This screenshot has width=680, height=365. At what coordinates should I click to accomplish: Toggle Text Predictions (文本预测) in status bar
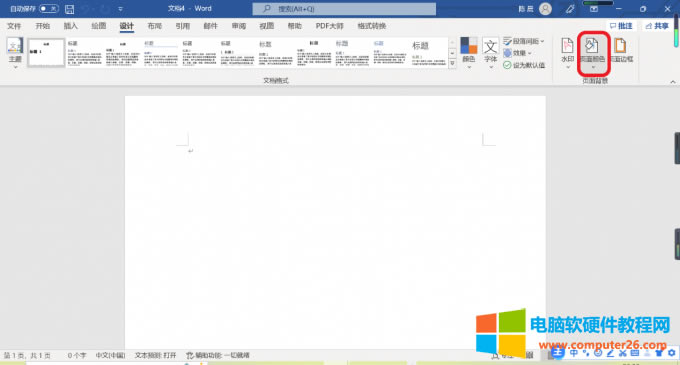coord(155,355)
